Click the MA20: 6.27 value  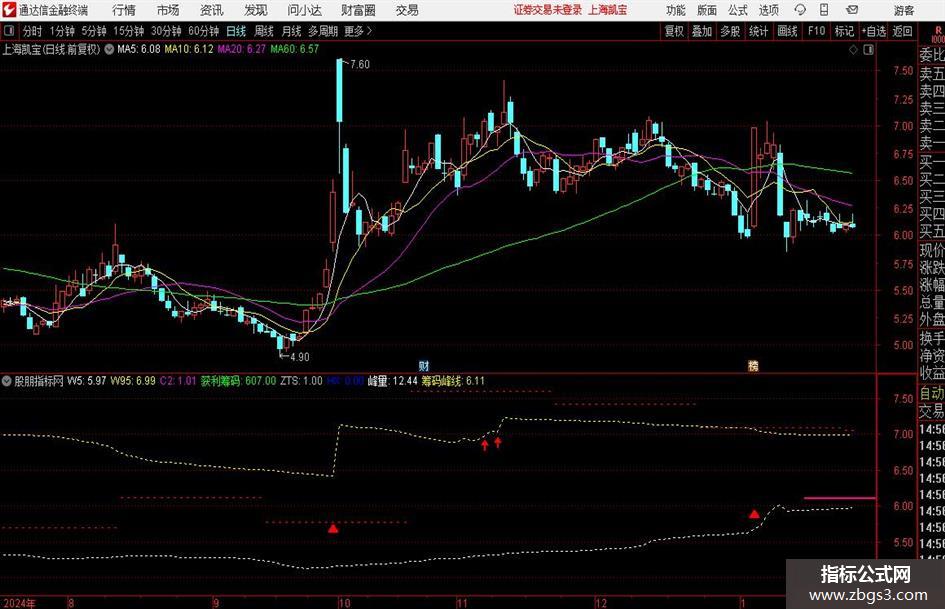point(241,49)
